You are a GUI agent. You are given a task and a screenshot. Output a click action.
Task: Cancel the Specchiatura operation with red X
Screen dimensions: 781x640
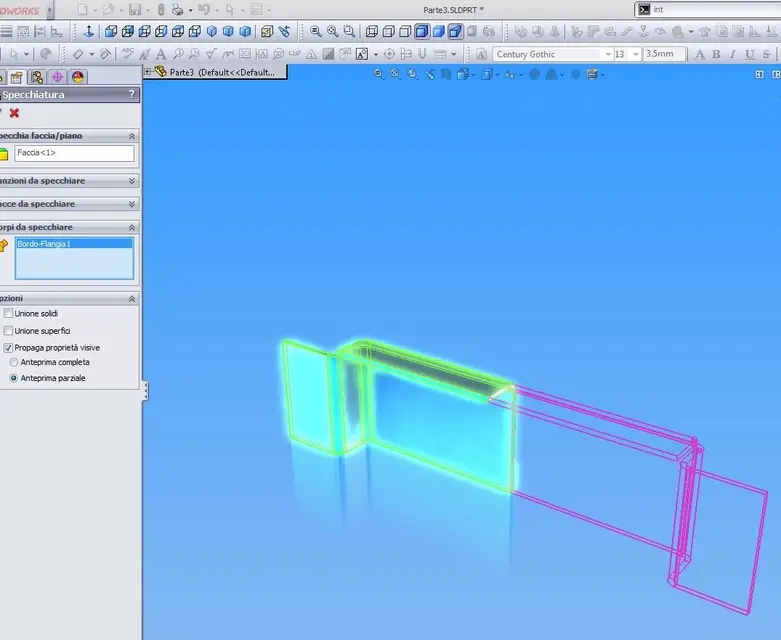(14, 113)
